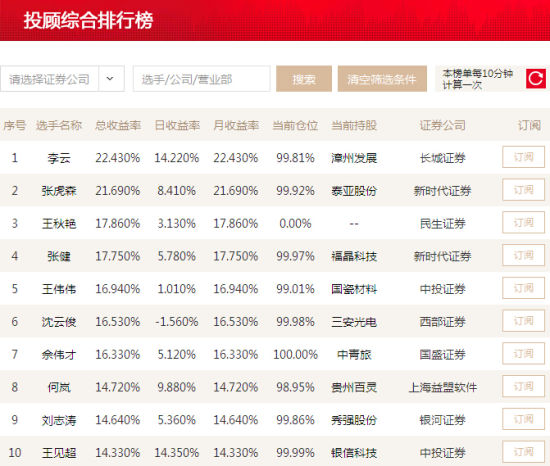Click daily return 14.350% cell
Screen dimensions: 550x466
click(177, 453)
